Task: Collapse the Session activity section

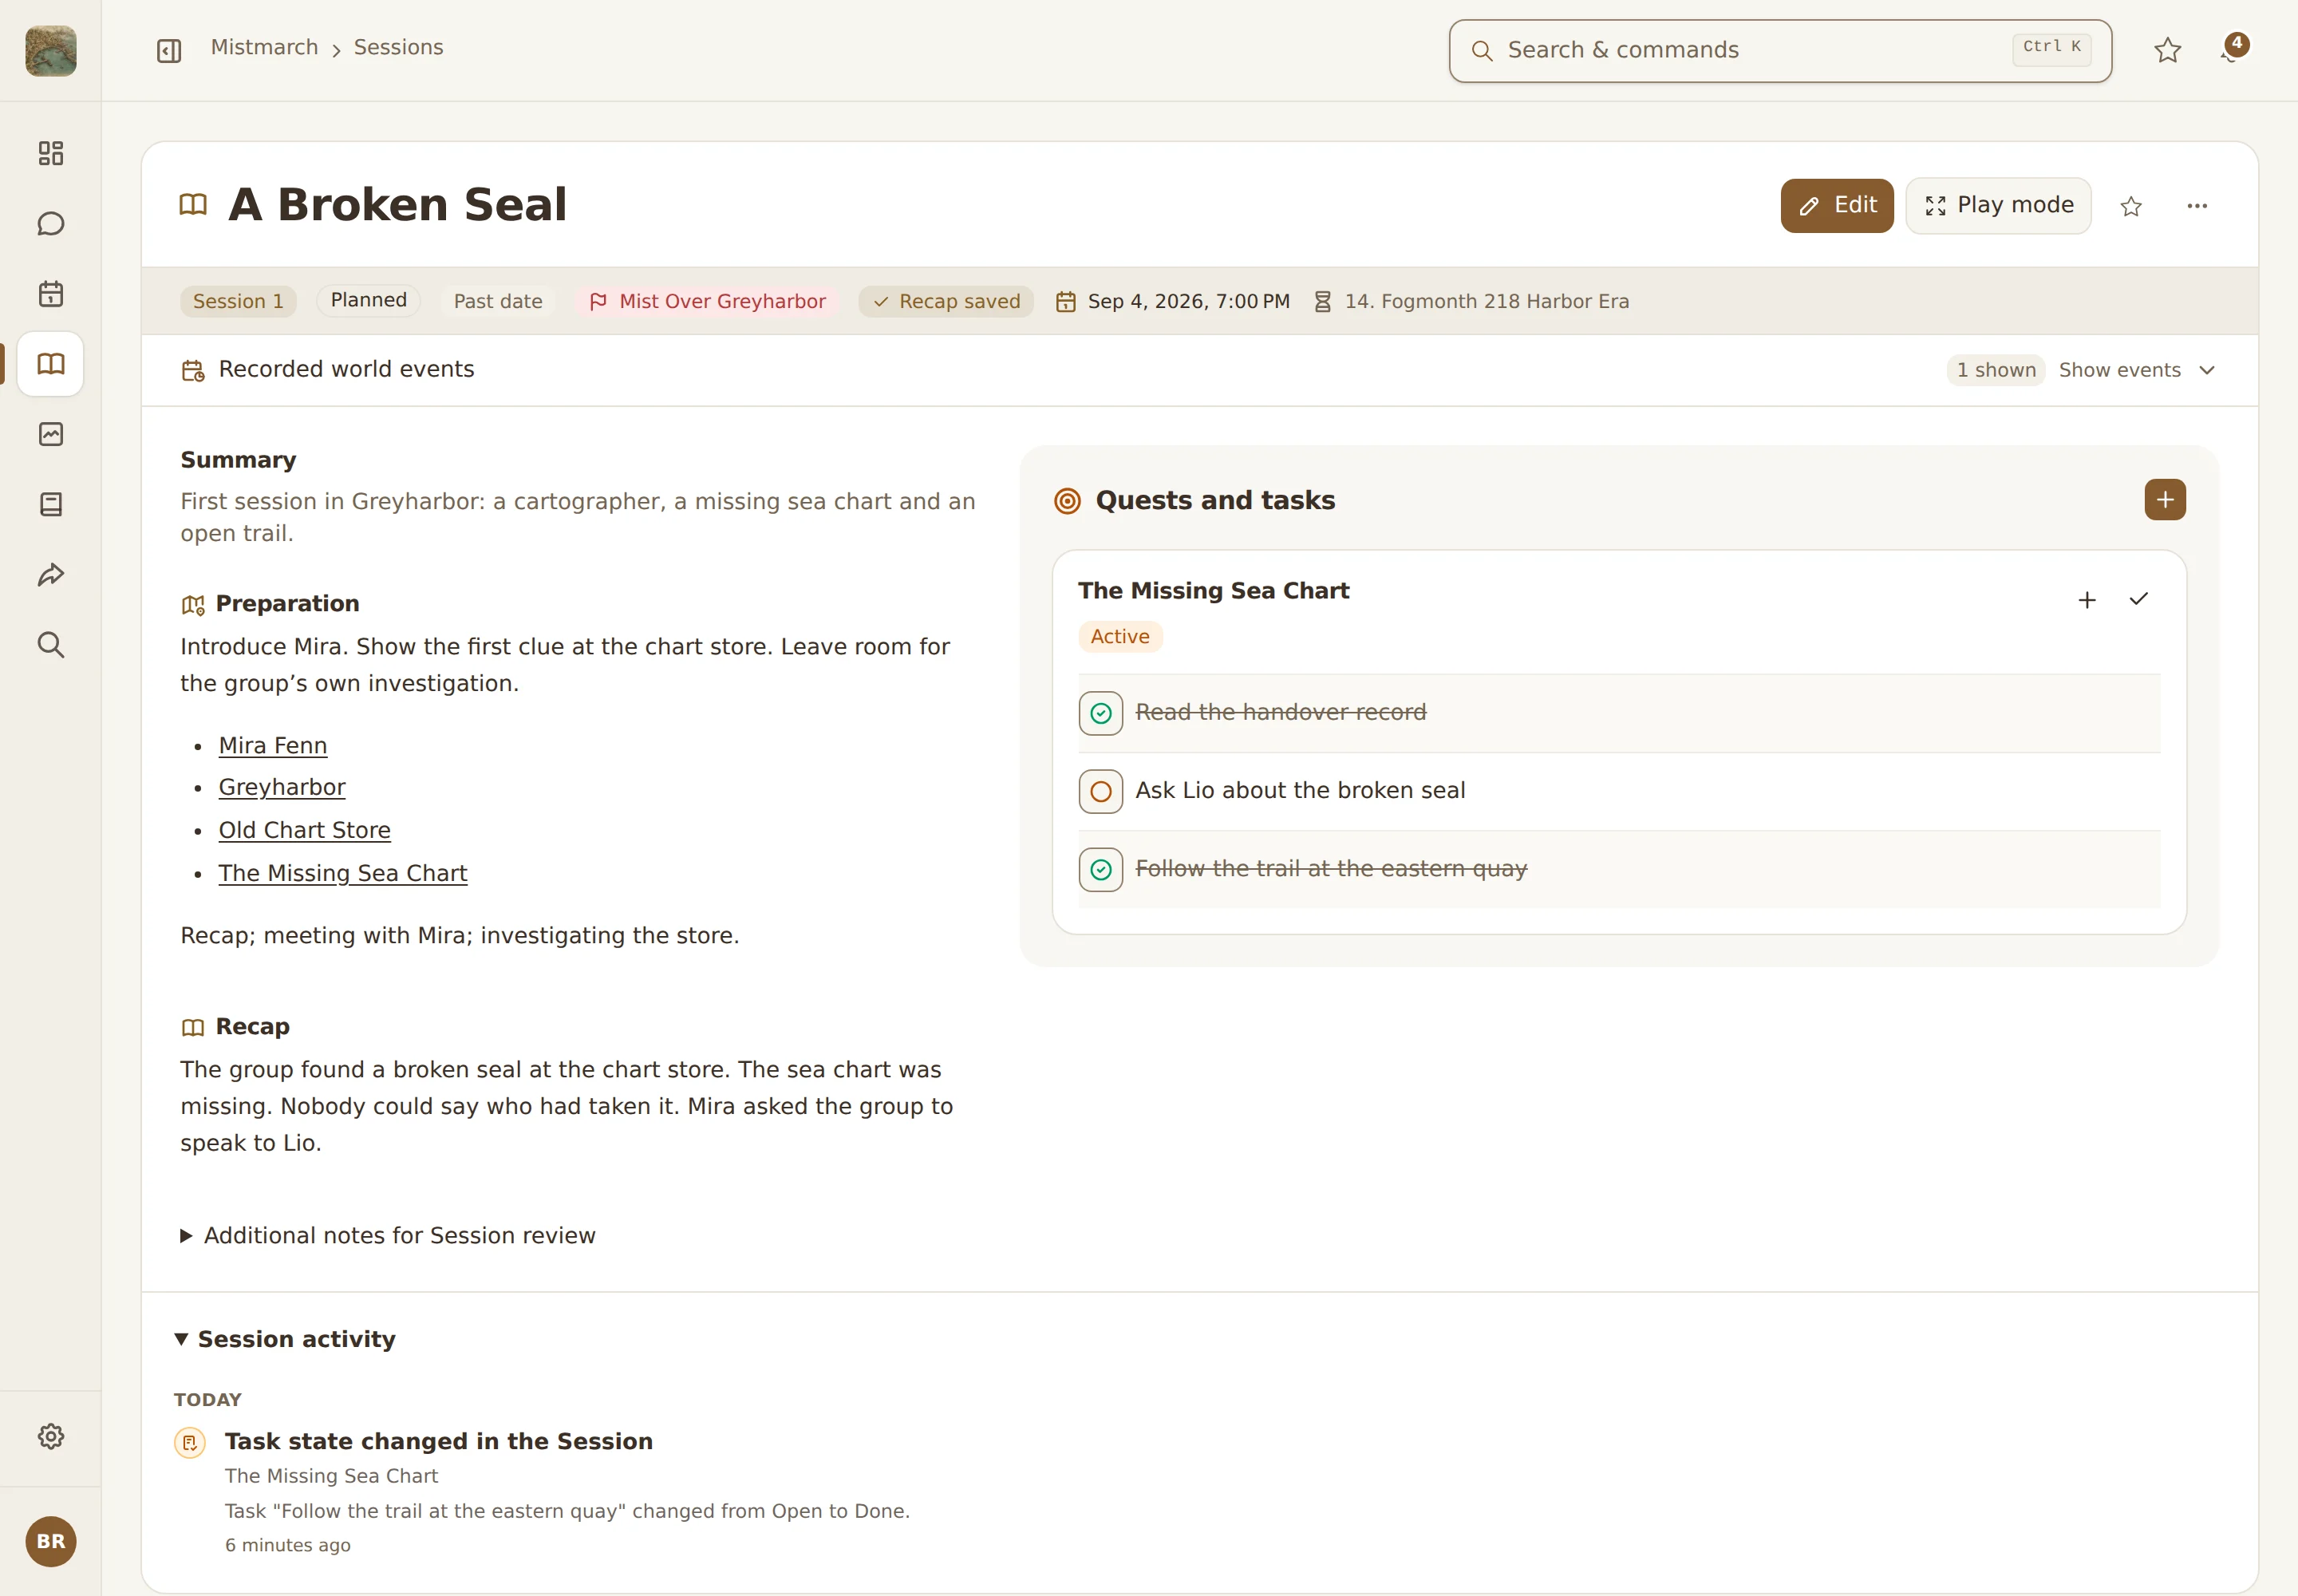Action: (x=286, y=1339)
